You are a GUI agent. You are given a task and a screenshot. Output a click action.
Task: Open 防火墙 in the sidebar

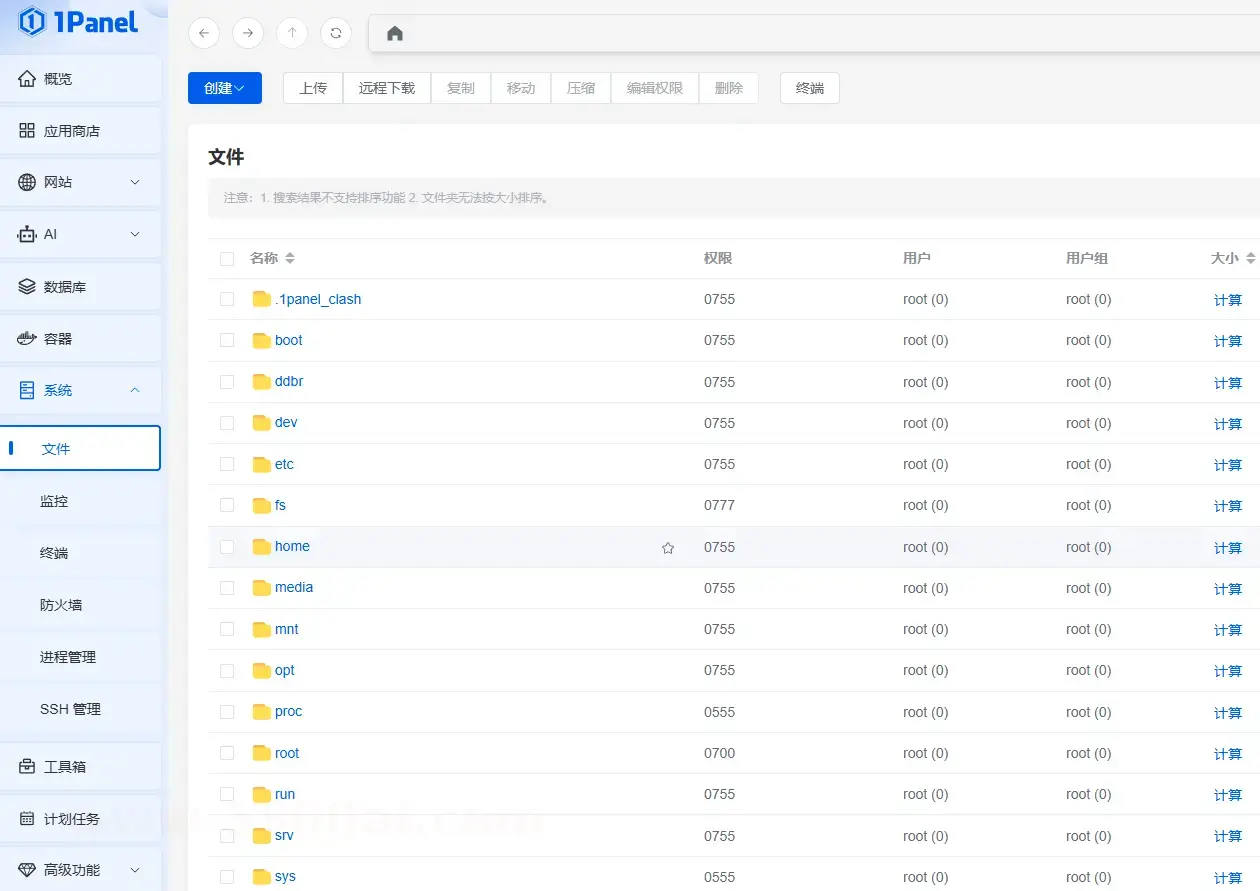pos(61,605)
